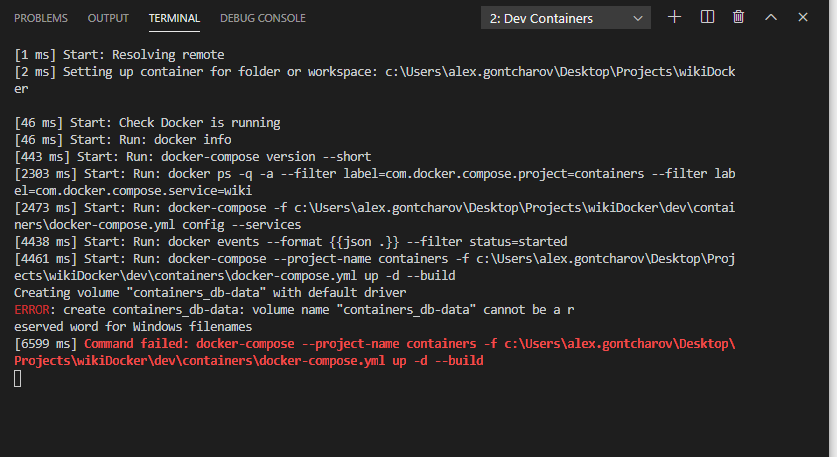Open the '2: Dev Containers' terminal dropdown
This screenshot has width=837, height=457.
pos(565,18)
